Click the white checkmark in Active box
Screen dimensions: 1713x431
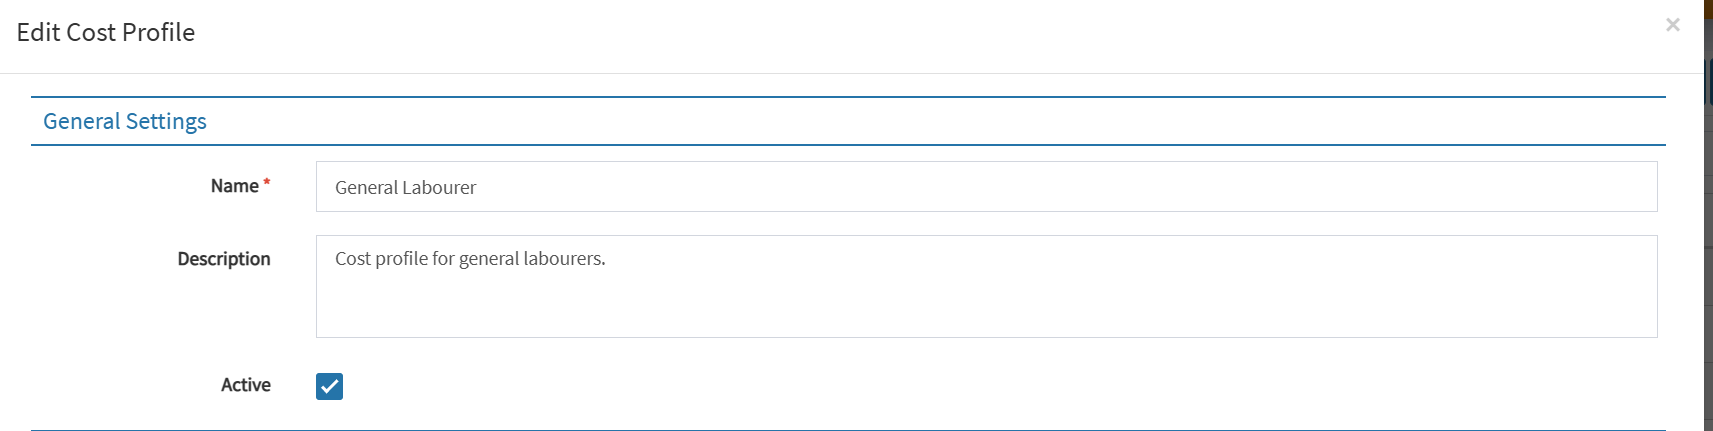[329, 386]
